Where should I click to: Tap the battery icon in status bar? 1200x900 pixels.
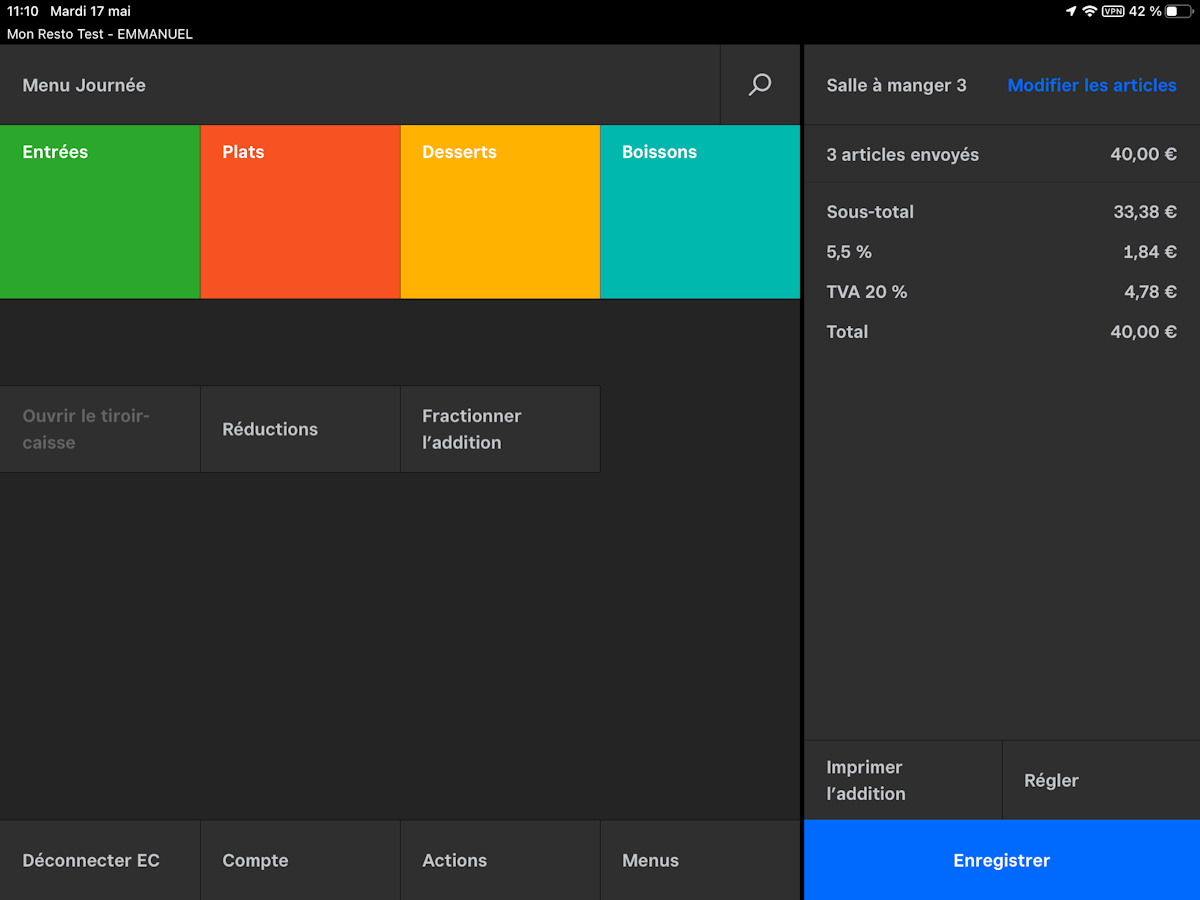tap(1178, 11)
